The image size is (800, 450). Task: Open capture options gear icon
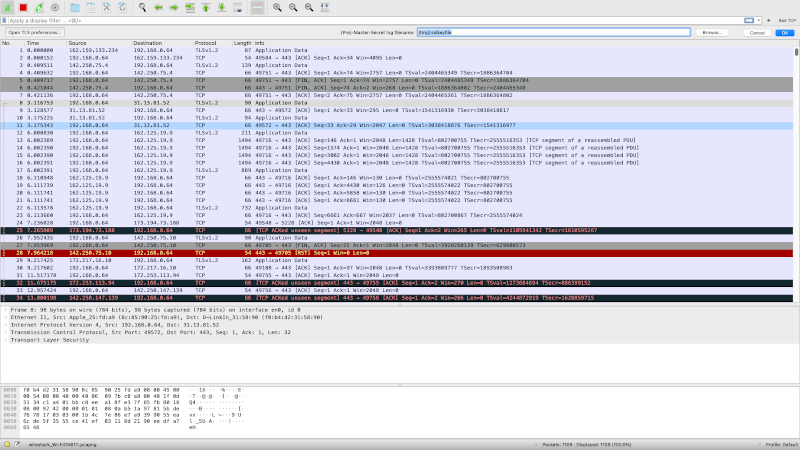[x=55, y=7]
